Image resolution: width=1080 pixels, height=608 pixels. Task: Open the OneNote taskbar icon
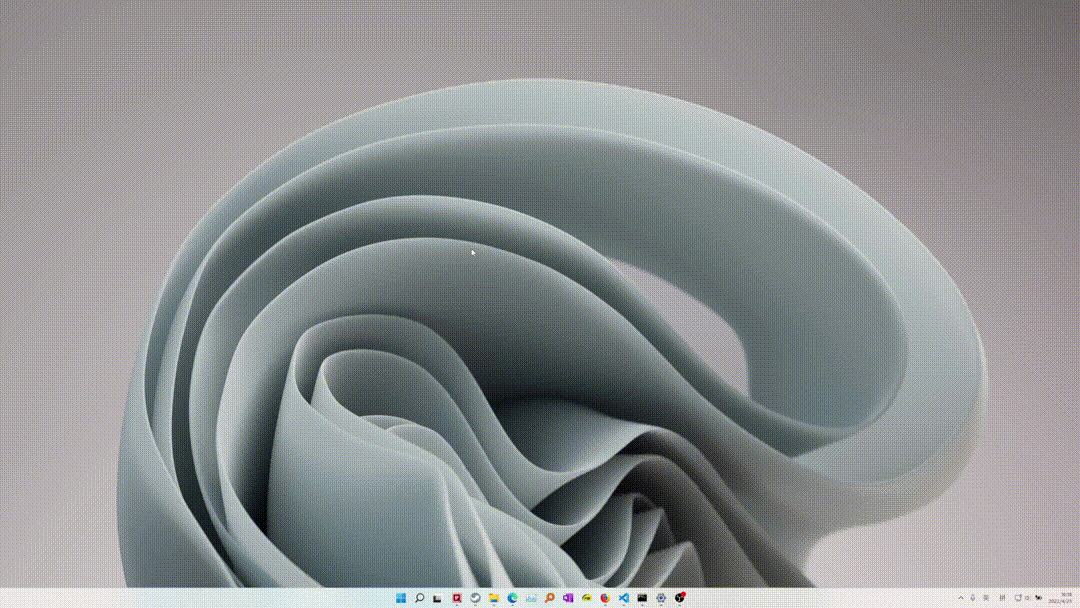pyautogui.click(x=568, y=598)
